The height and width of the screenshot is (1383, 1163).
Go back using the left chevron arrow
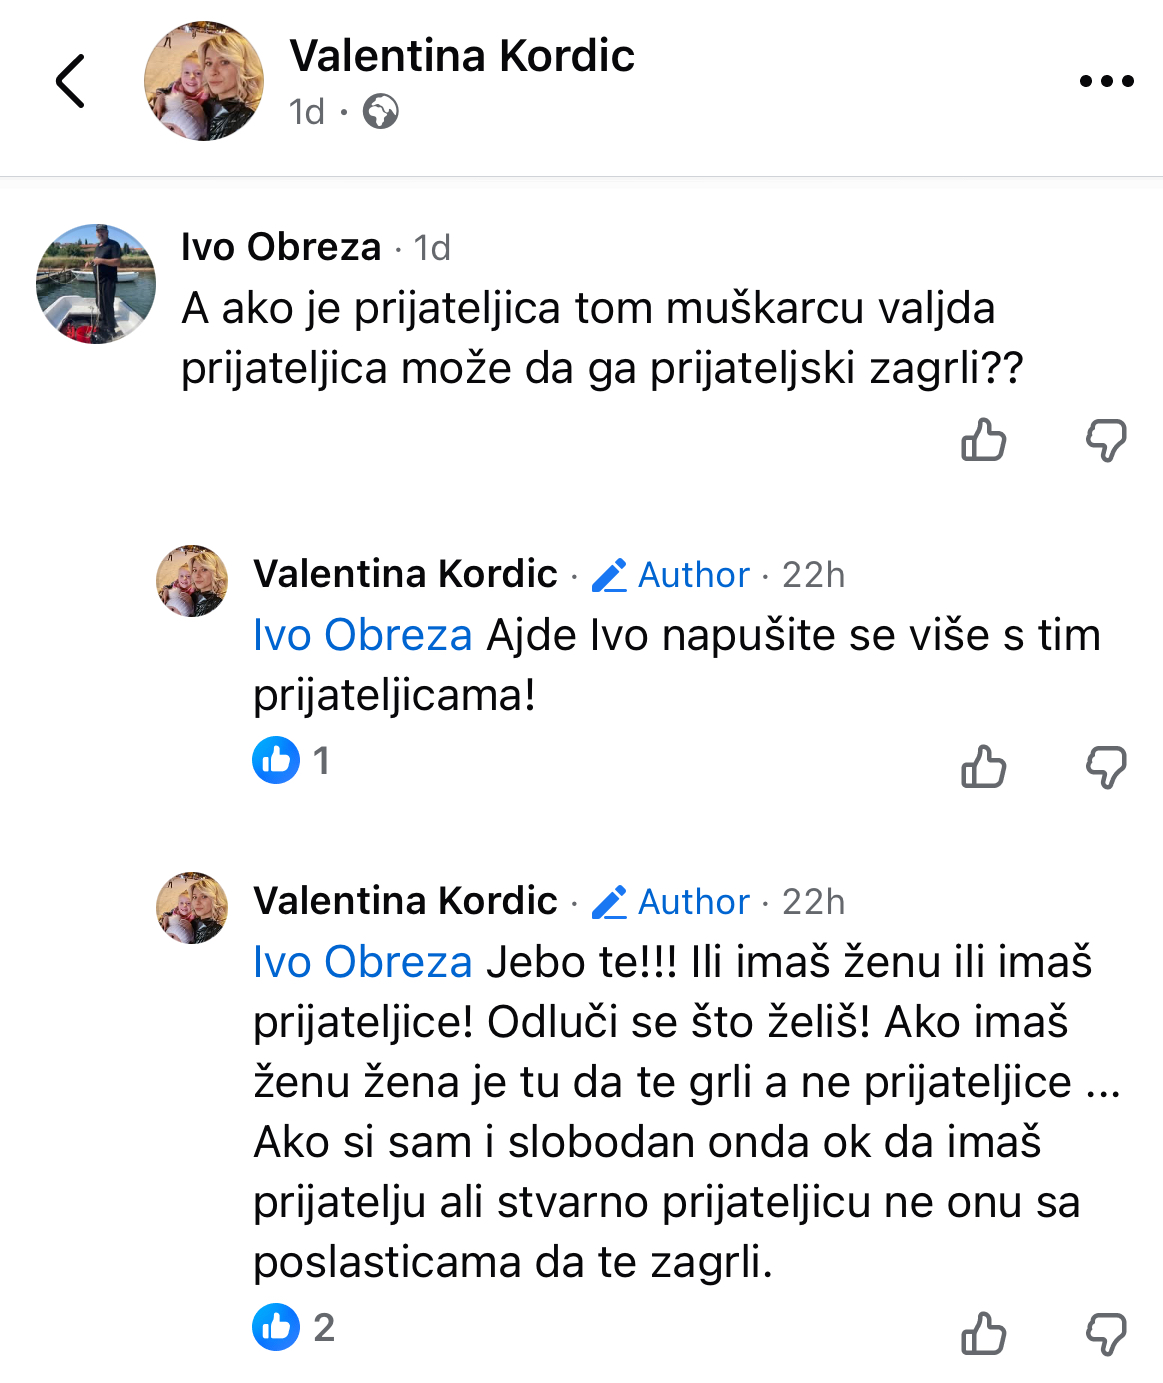pos(70,81)
